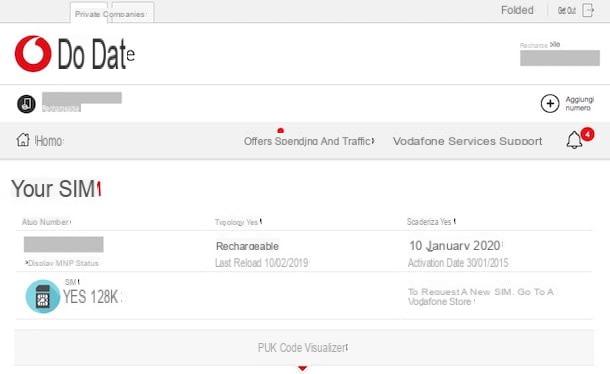The width and height of the screenshot is (610, 374).
Task: Open Vodafone Services Support menu
Action: pyautogui.click(x=467, y=141)
